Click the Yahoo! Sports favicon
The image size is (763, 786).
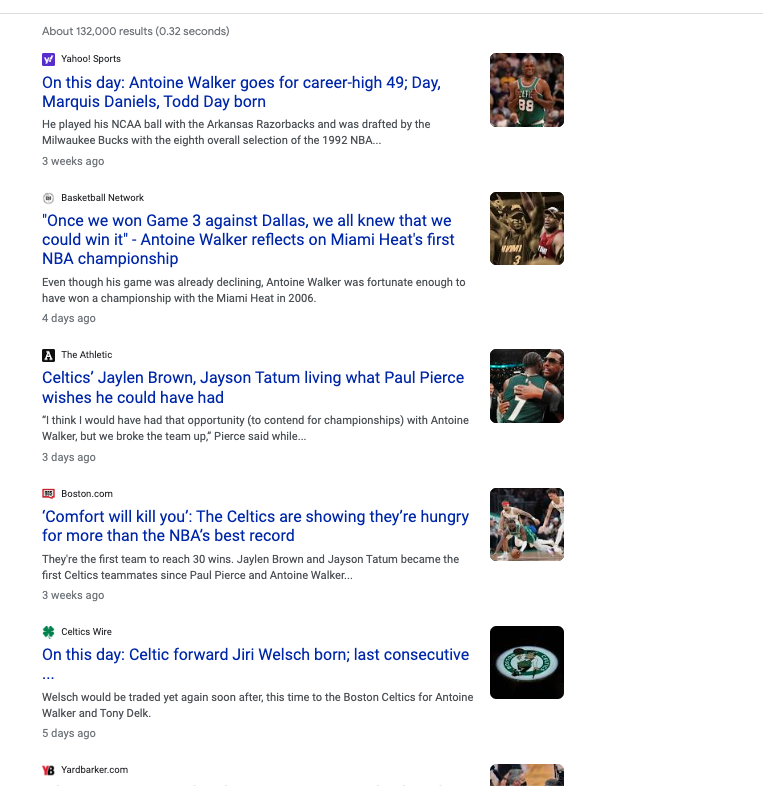[x=48, y=59]
